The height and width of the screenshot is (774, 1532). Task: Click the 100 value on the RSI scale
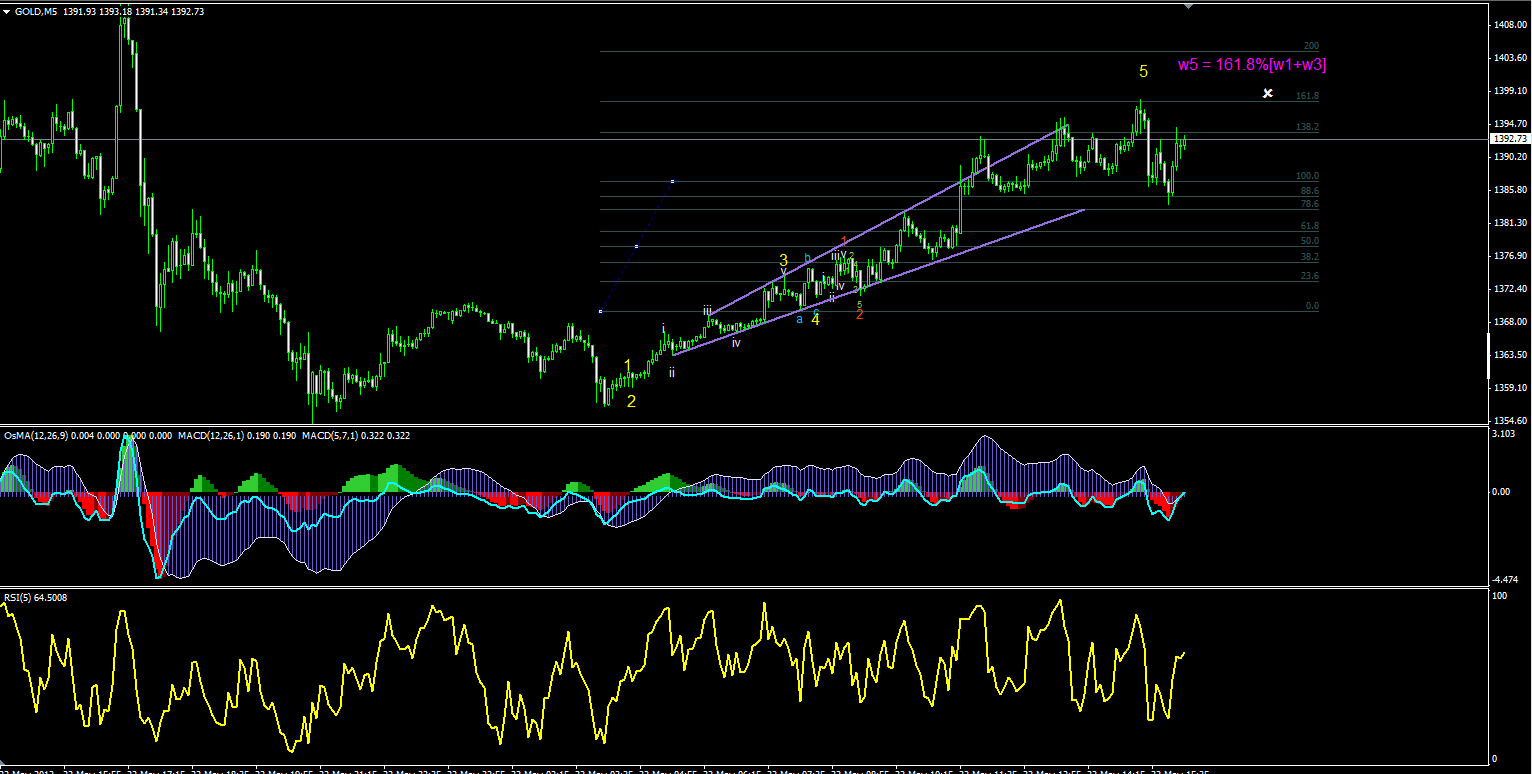click(1501, 596)
